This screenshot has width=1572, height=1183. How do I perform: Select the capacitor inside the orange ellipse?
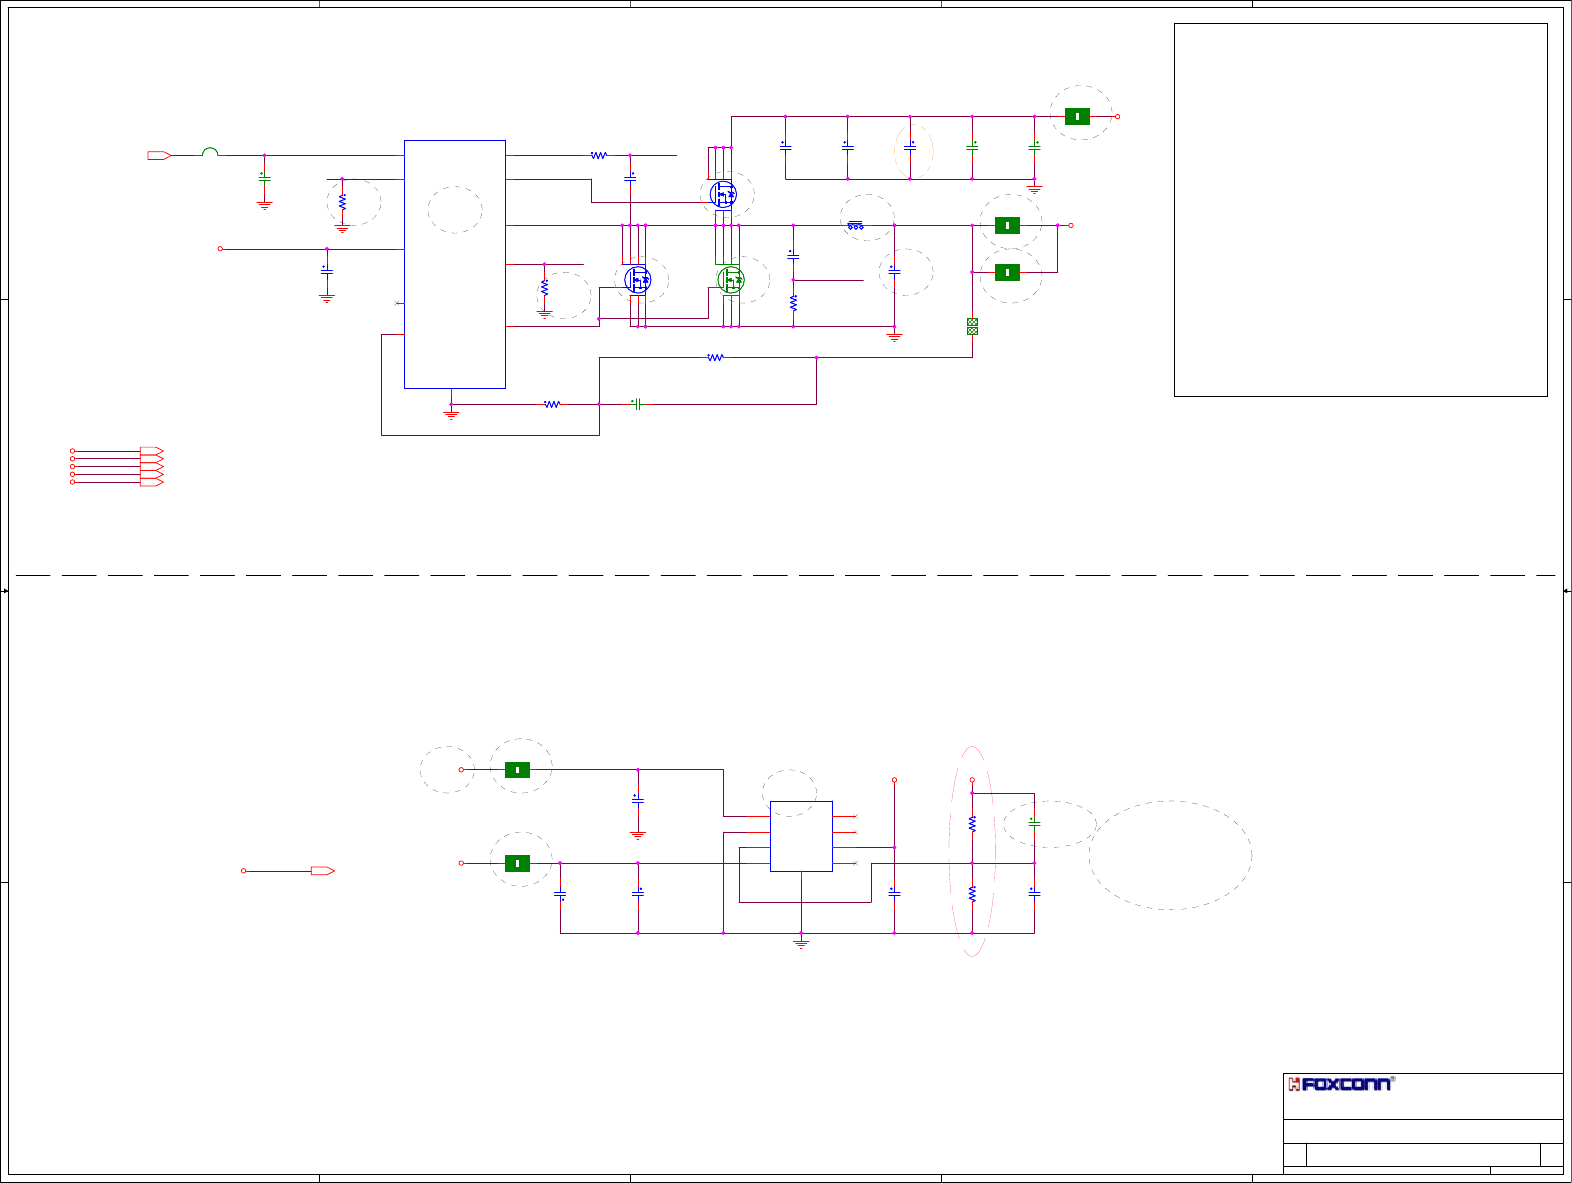coord(910,146)
